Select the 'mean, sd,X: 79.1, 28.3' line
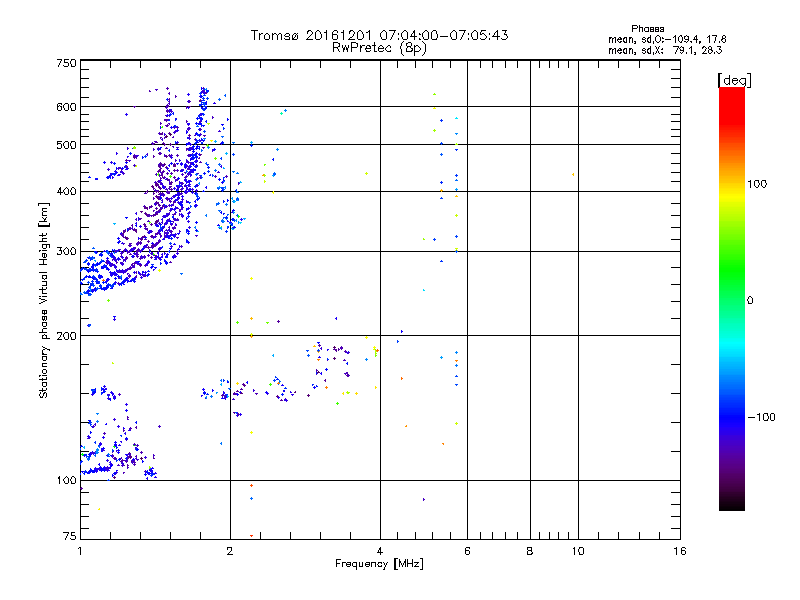Screen dimensions: 800x600 click(665, 50)
